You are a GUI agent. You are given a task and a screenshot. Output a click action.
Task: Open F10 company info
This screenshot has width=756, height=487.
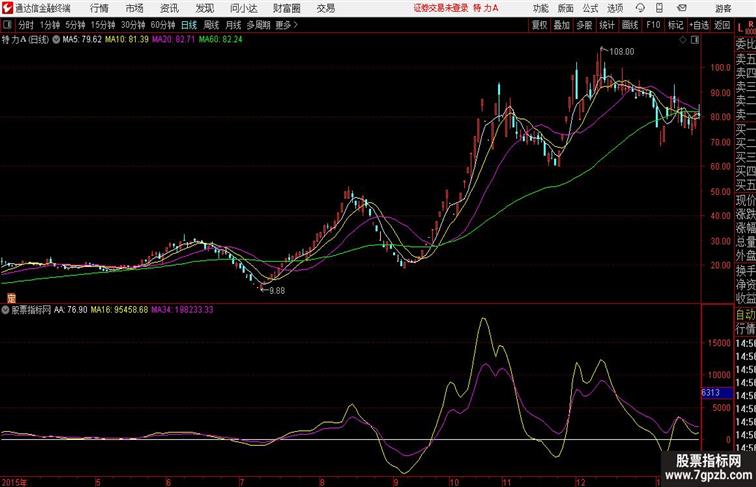point(653,25)
